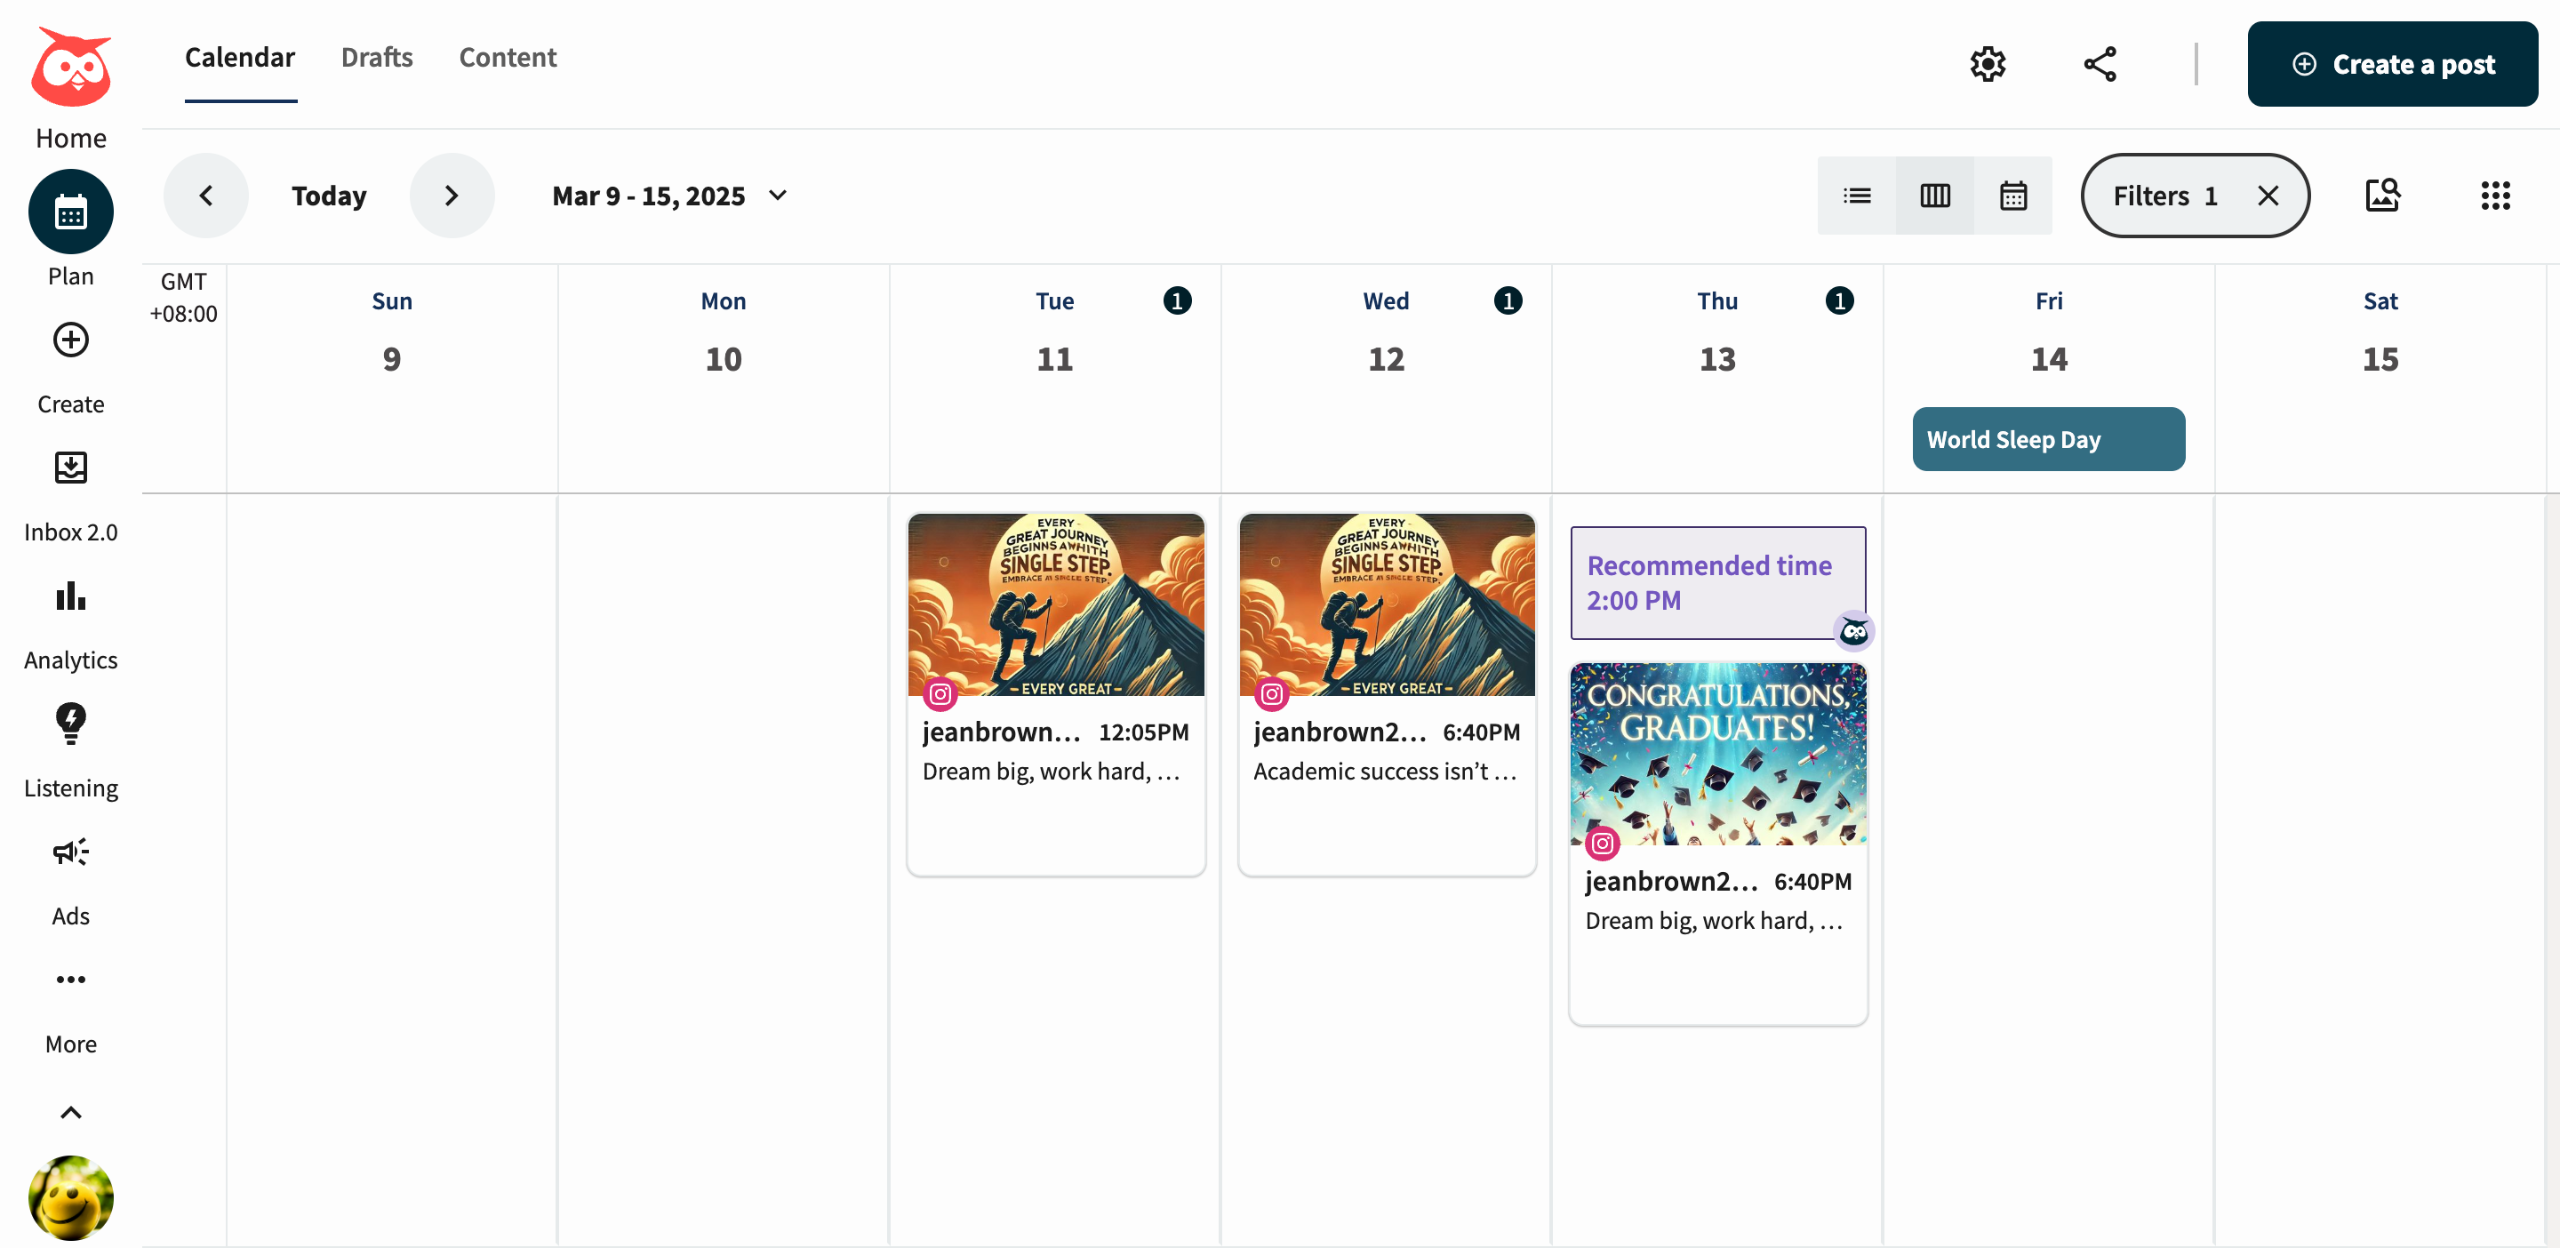Open the Hootsuite owl Home icon
Screen dimensions: 2560x1248
click(x=71, y=68)
